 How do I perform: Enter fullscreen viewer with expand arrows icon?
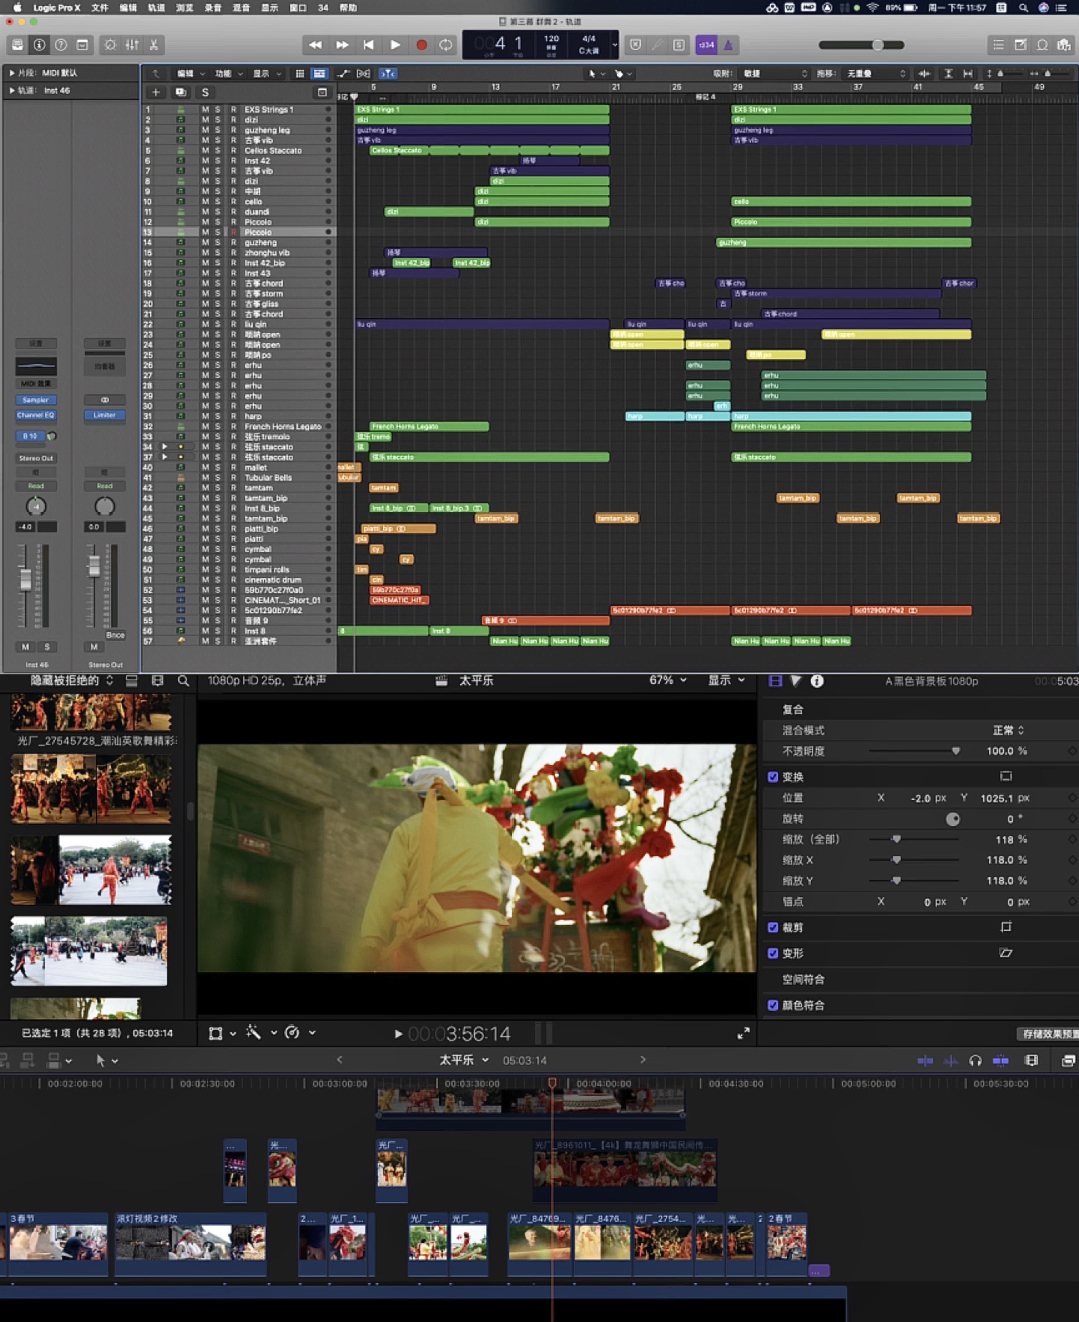coord(743,1034)
